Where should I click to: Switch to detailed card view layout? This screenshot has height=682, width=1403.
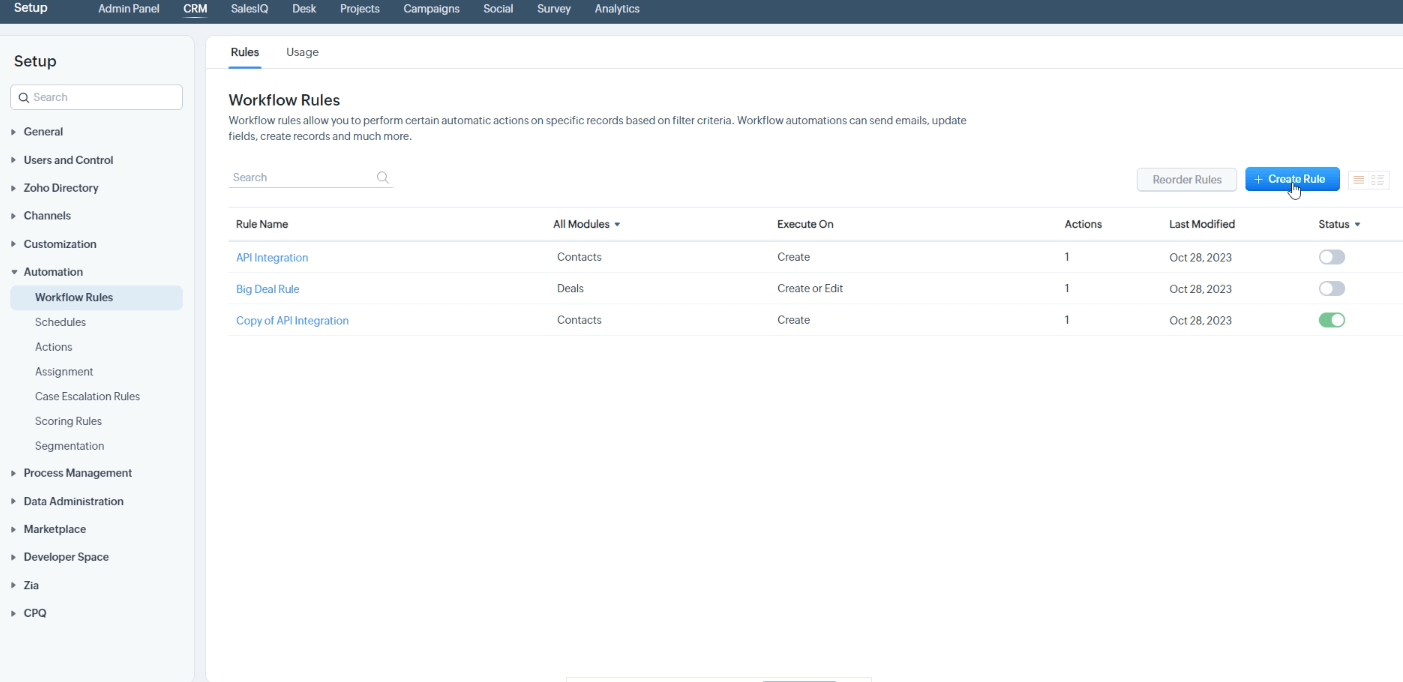[x=1378, y=179]
